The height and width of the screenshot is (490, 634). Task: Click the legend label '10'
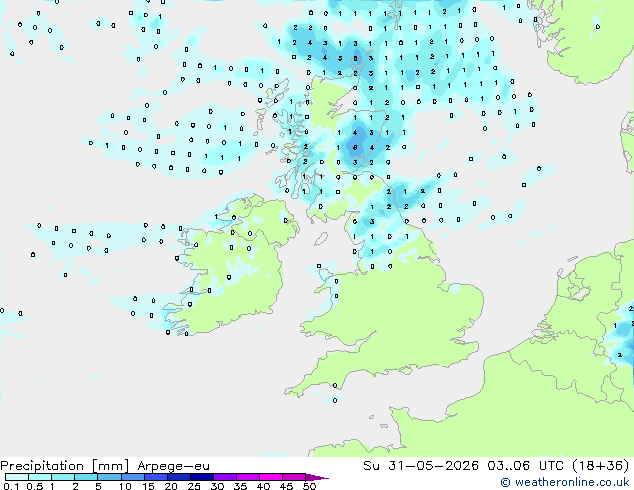tap(125, 486)
